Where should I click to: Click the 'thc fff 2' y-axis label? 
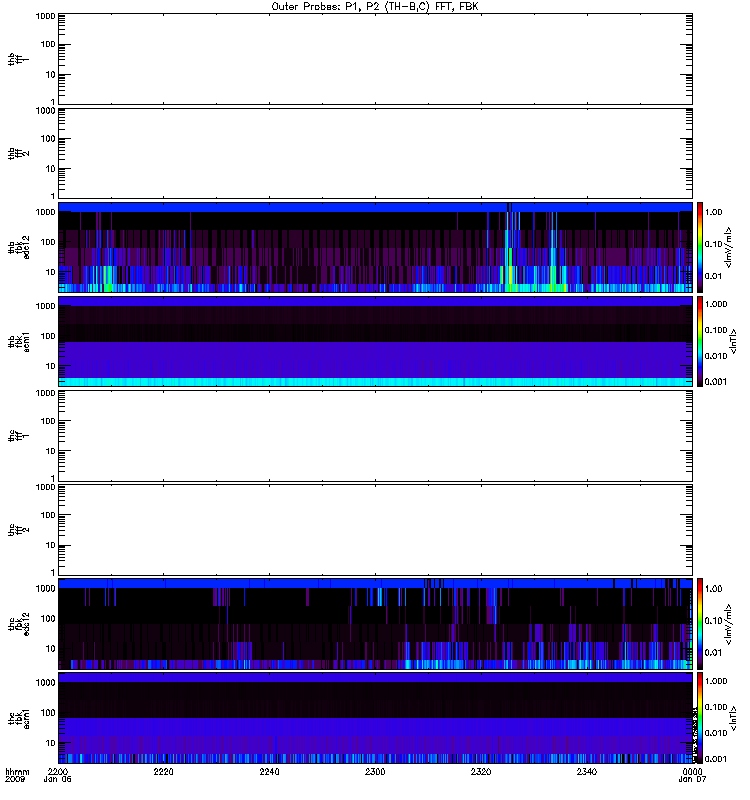point(18,530)
